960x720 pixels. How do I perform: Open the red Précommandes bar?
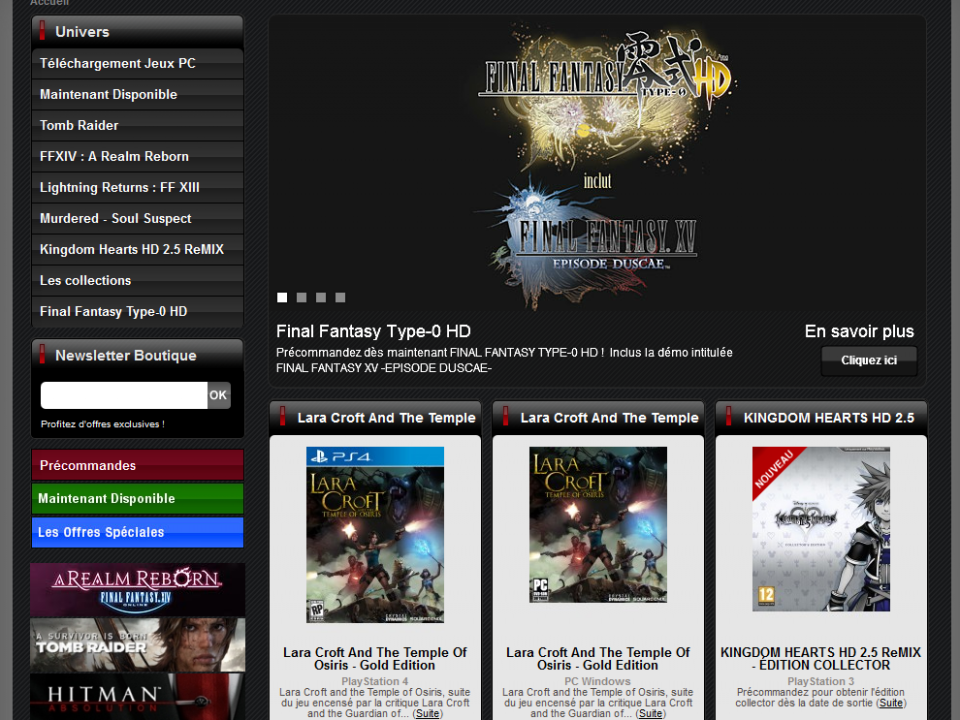click(x=137, y=465)
